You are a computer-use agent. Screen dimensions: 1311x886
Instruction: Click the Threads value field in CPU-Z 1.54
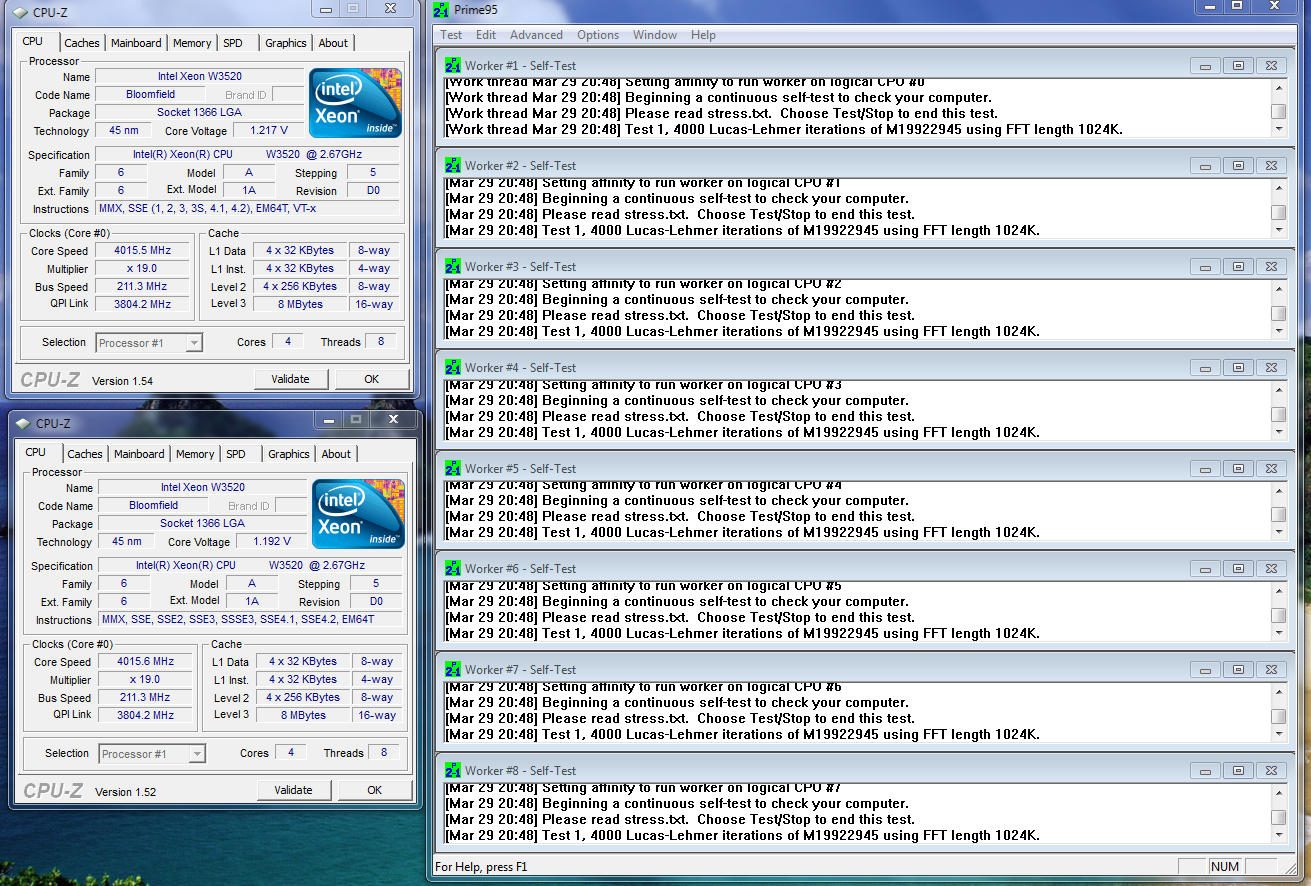tap(381, 342)
